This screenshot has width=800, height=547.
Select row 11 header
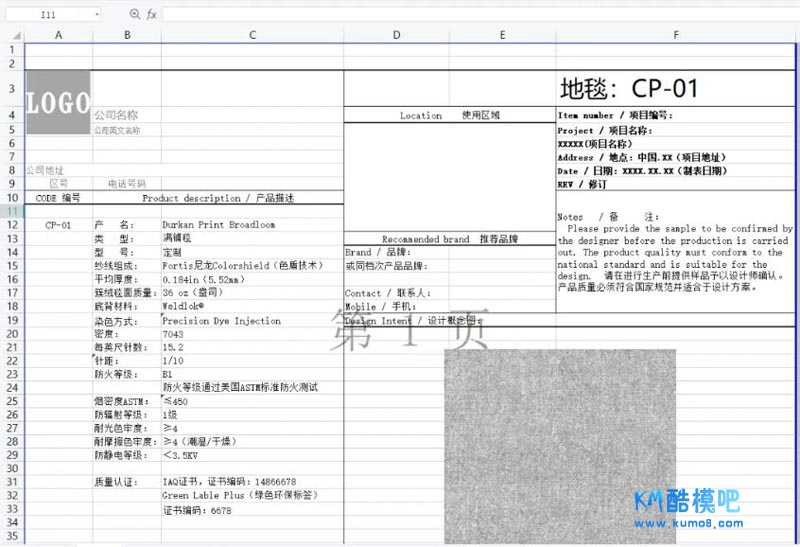point(13,211)
